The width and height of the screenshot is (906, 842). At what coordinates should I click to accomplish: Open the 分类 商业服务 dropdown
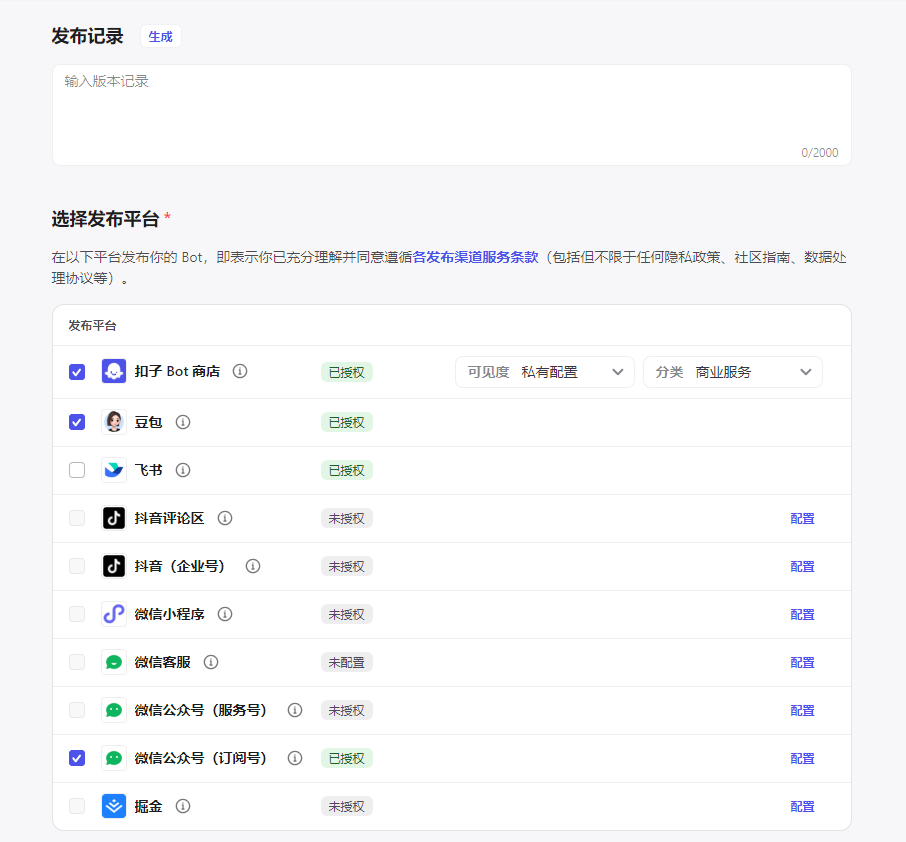[x=733, y=372]
